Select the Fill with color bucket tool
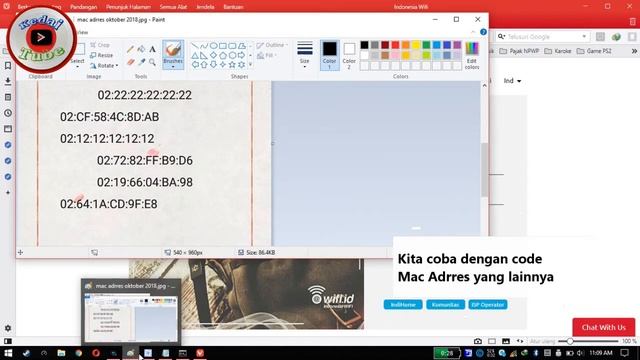Screen dimensions: 640x360 point(141,50)
